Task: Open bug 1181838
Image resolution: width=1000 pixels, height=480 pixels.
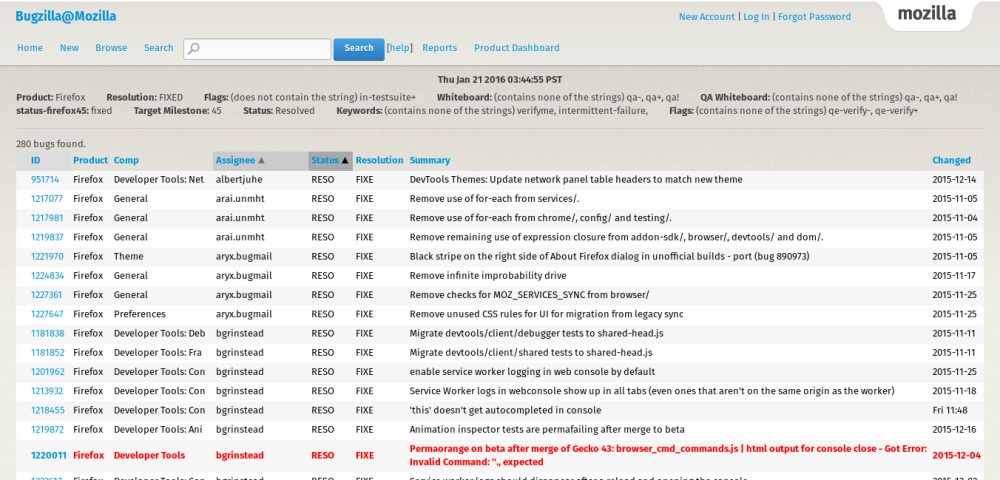Action: (47, 333)
